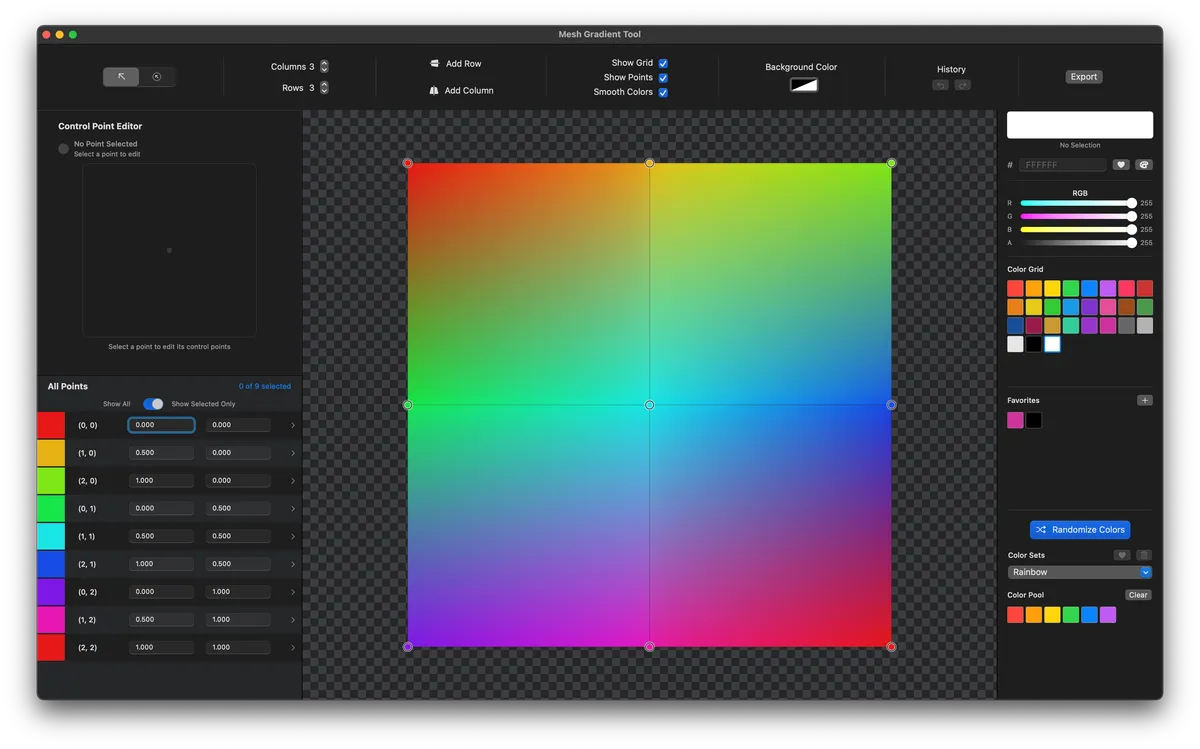Pick the blue swatch in Color Pool
The height and width of the screenshot is (749, 1200).
pos(1089,615)
